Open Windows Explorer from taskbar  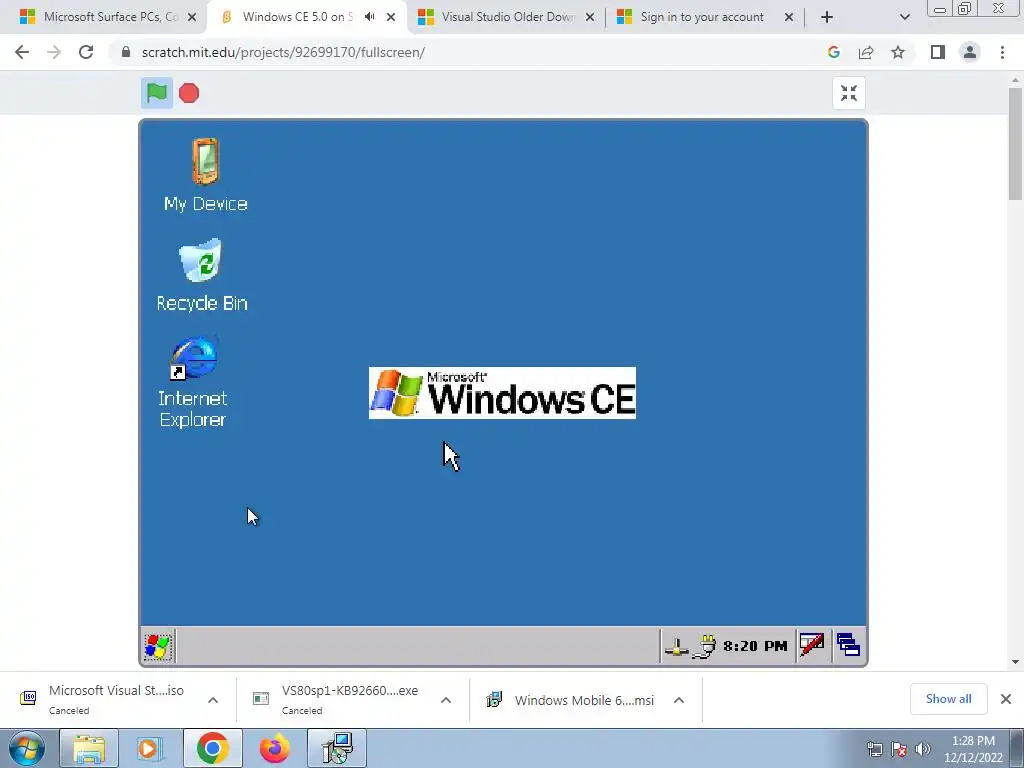click(89, 748)
